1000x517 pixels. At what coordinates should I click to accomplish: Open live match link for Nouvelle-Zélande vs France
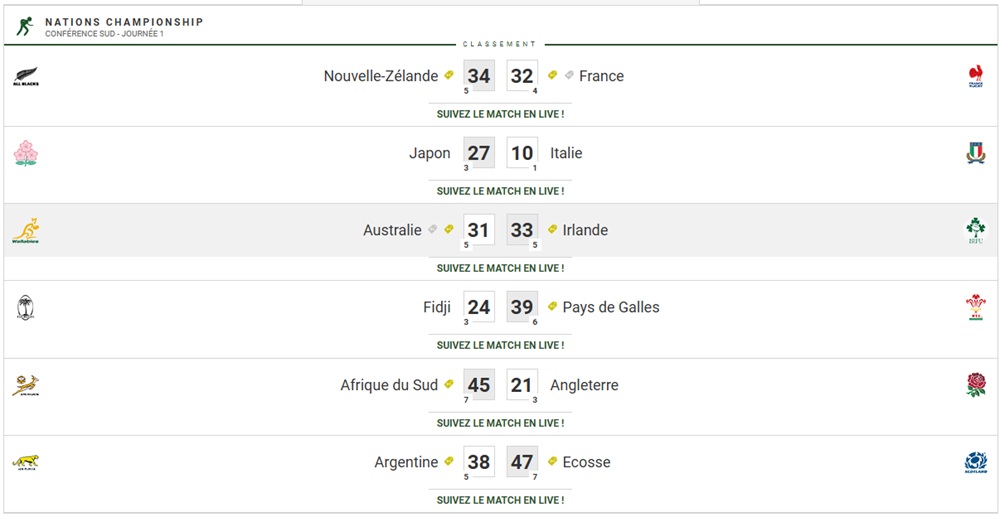point(500,114)
